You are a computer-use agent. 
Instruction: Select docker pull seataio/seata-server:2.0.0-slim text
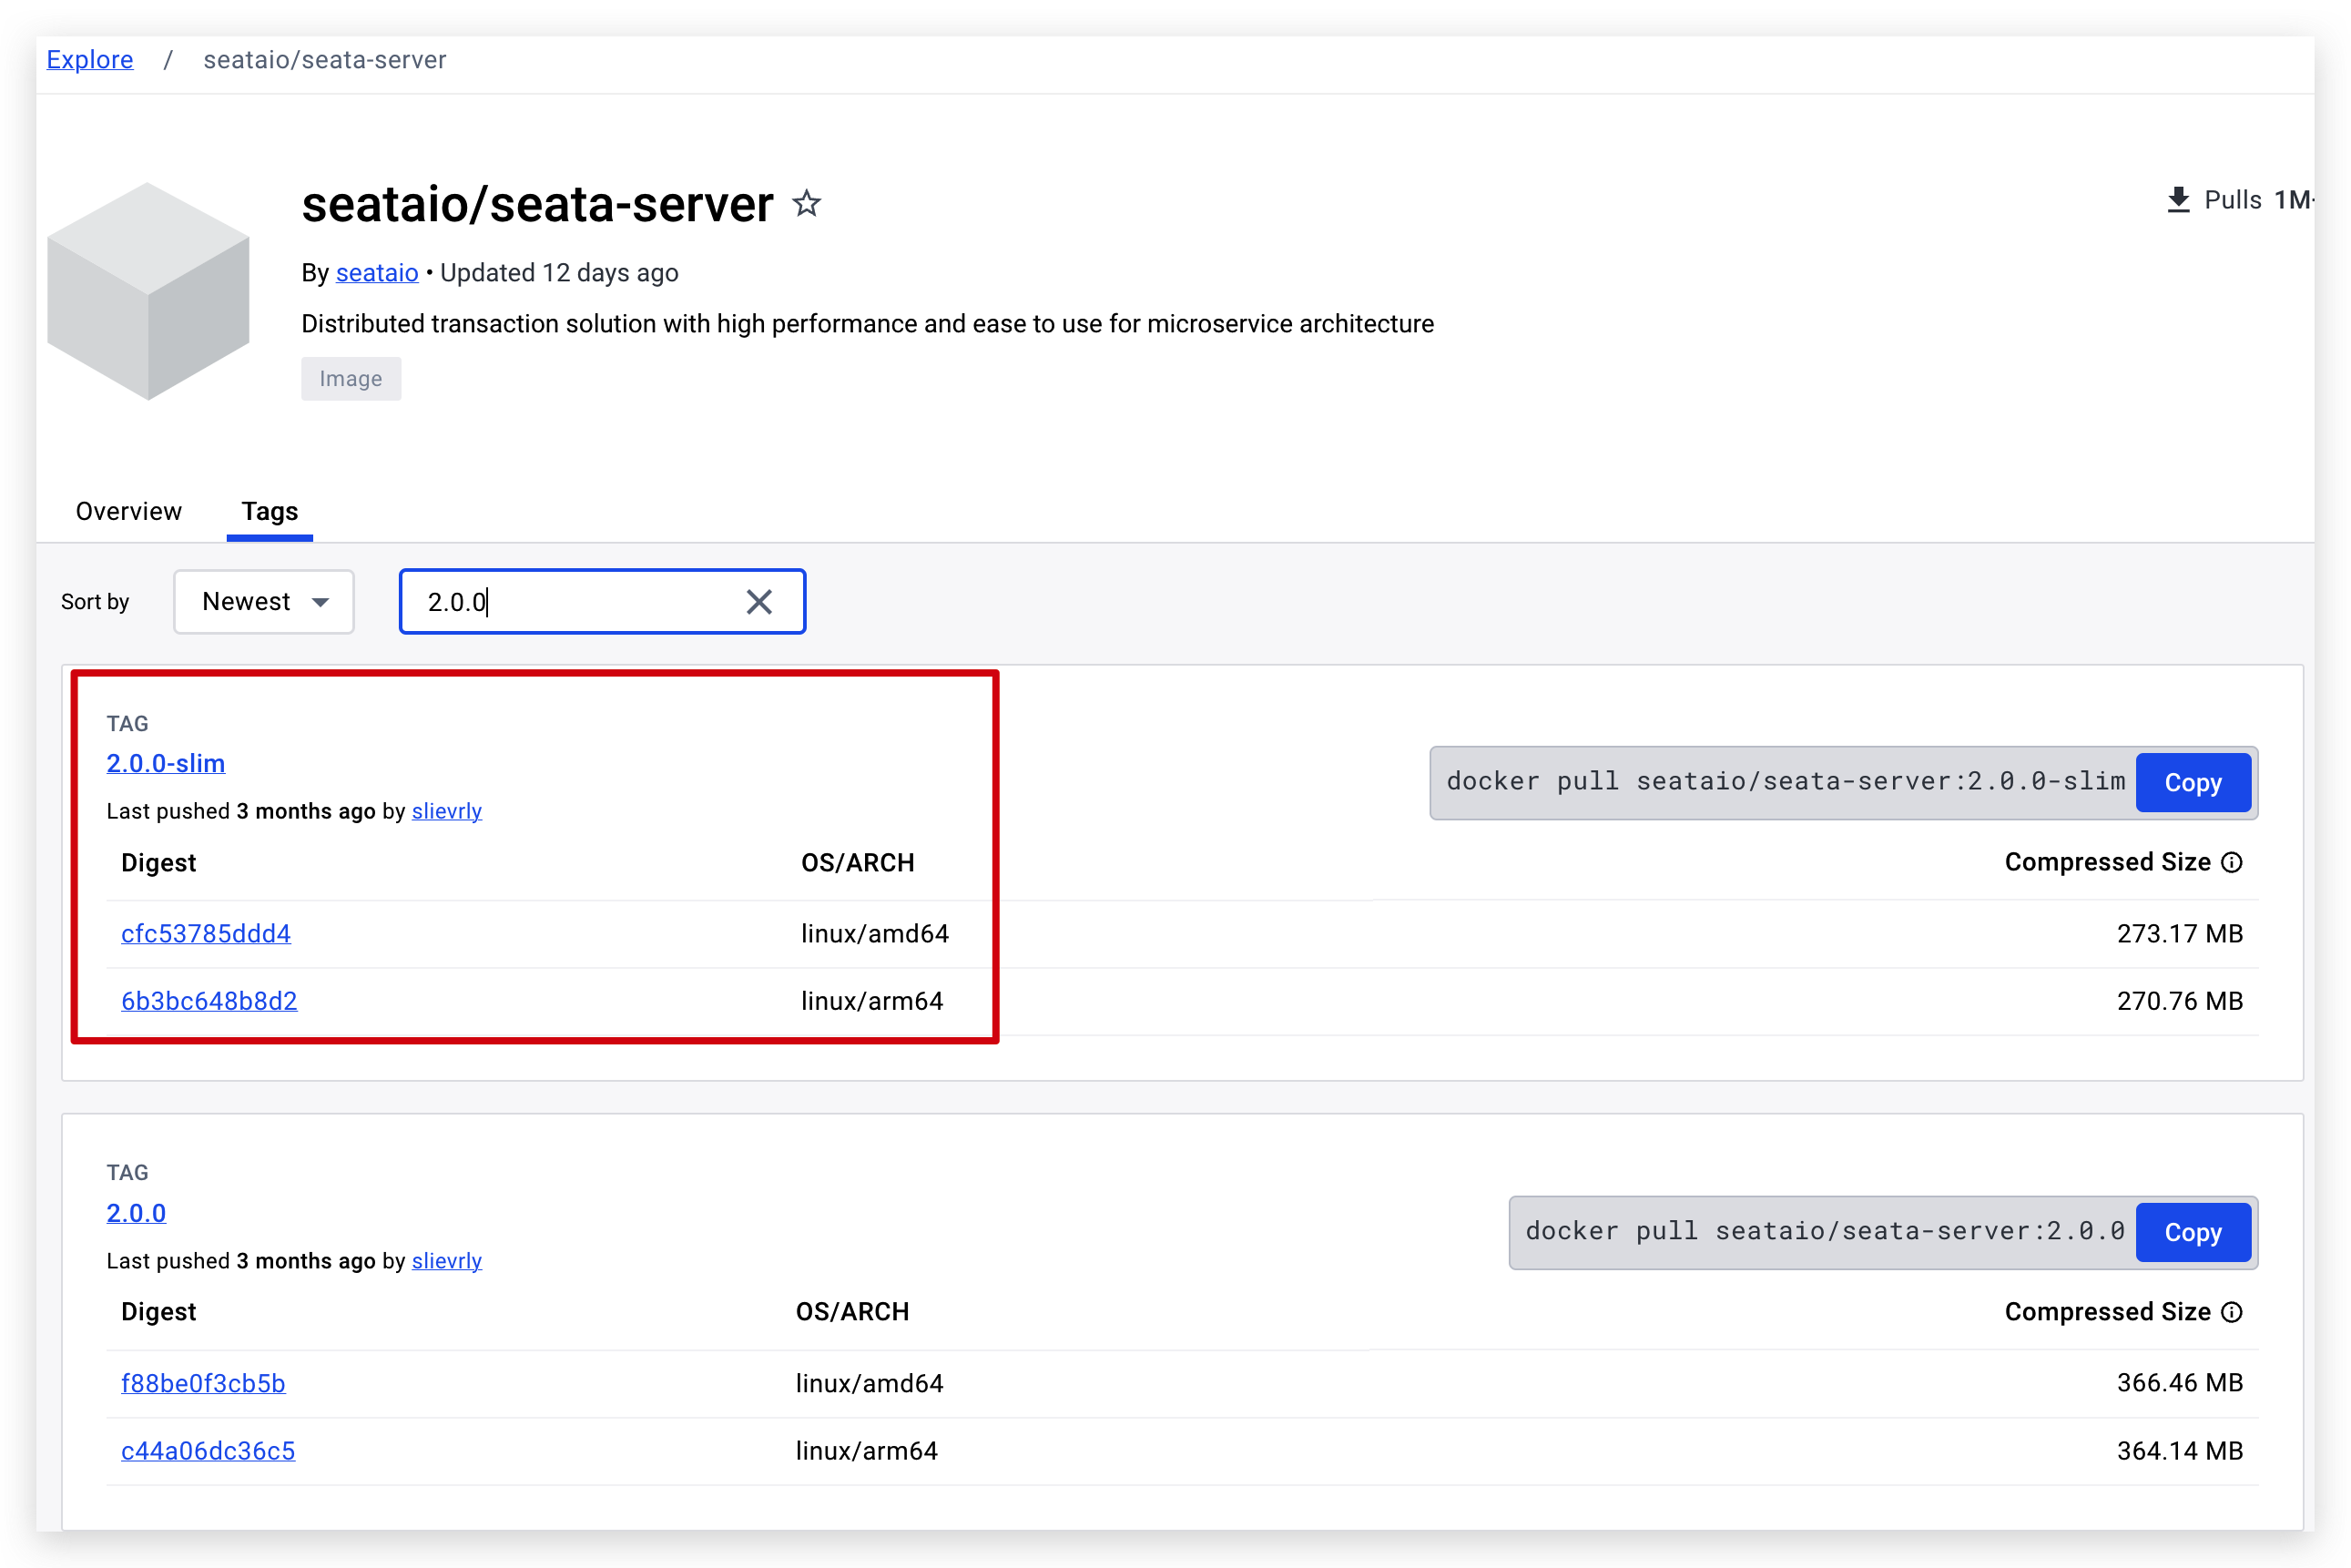(x=1785, y=781)
